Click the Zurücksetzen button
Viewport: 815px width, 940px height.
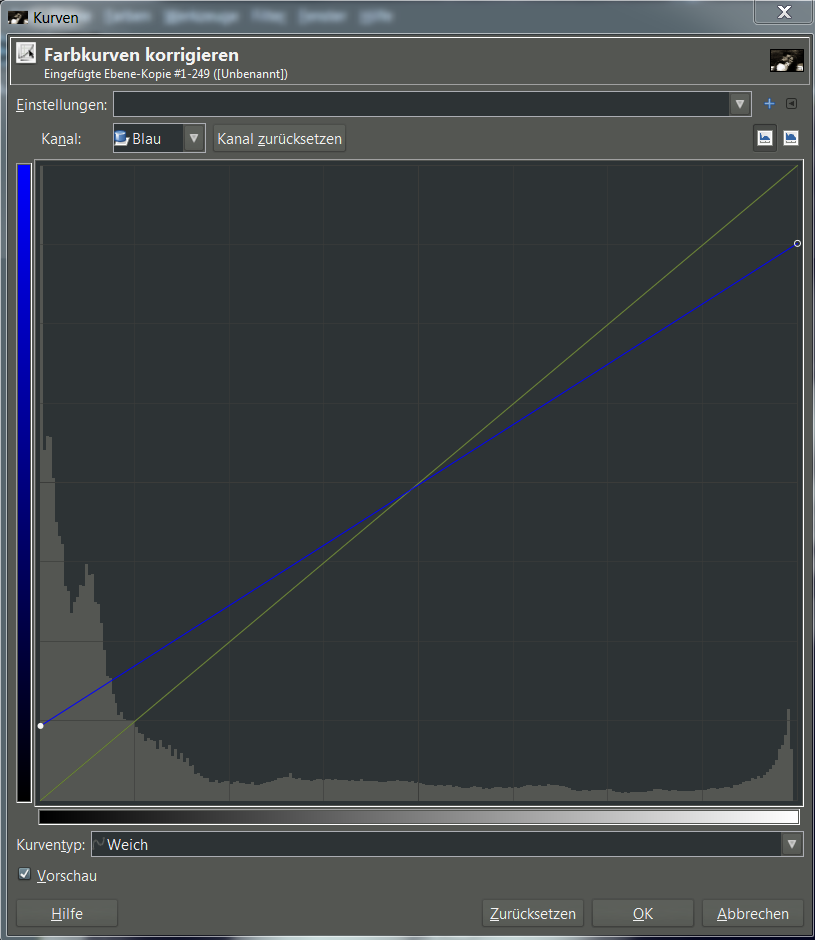[533, 914]
